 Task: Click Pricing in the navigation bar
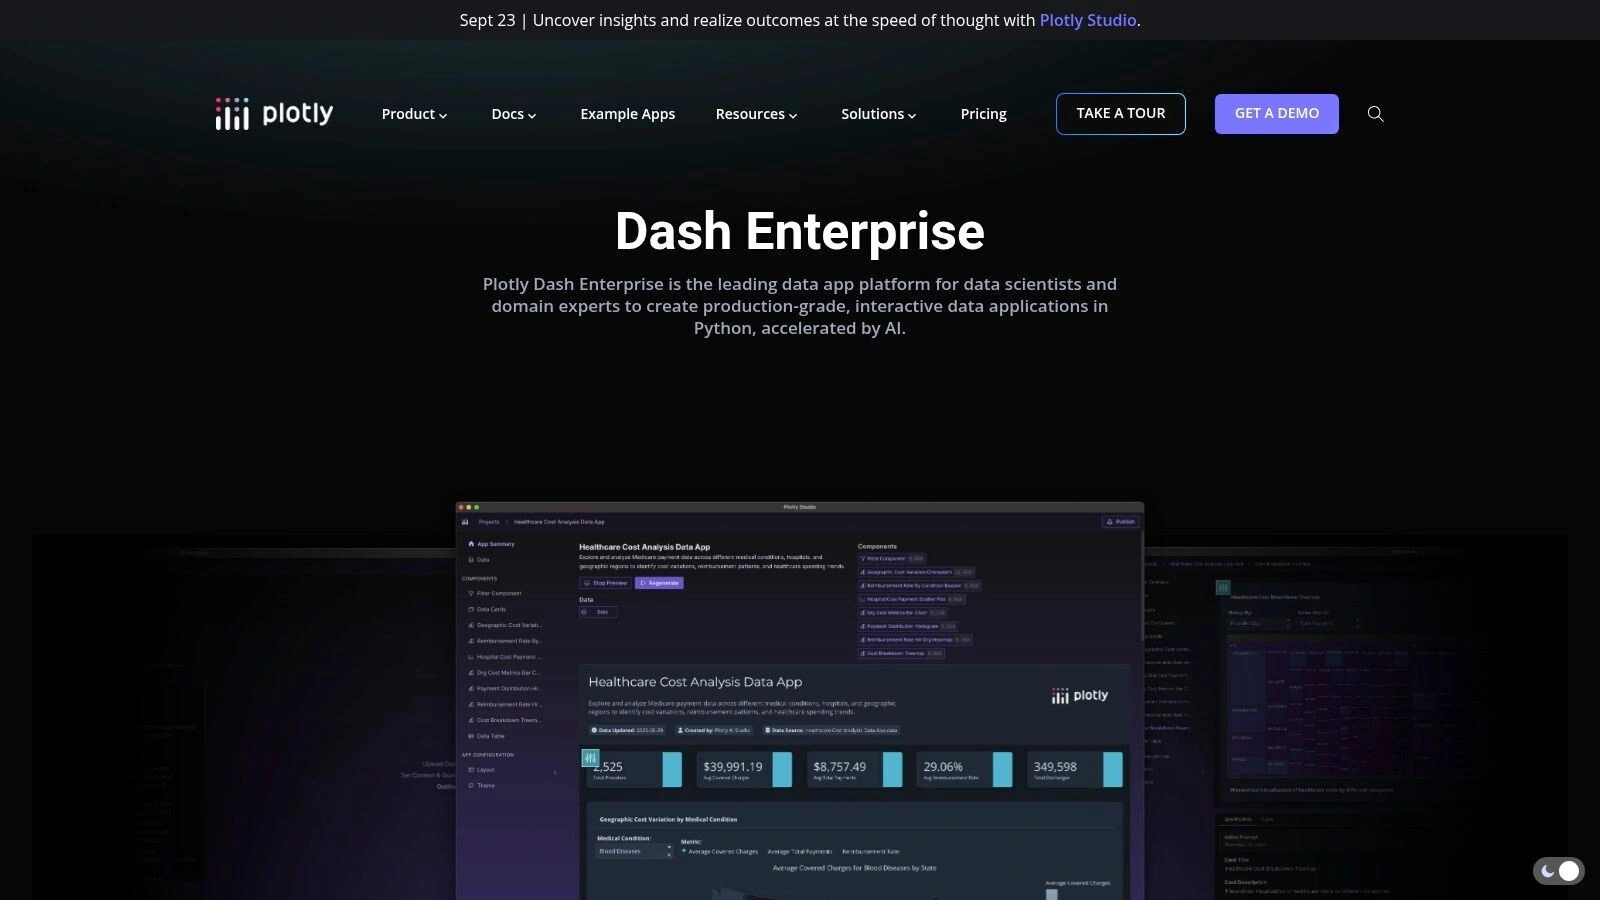tap(983, 114)
